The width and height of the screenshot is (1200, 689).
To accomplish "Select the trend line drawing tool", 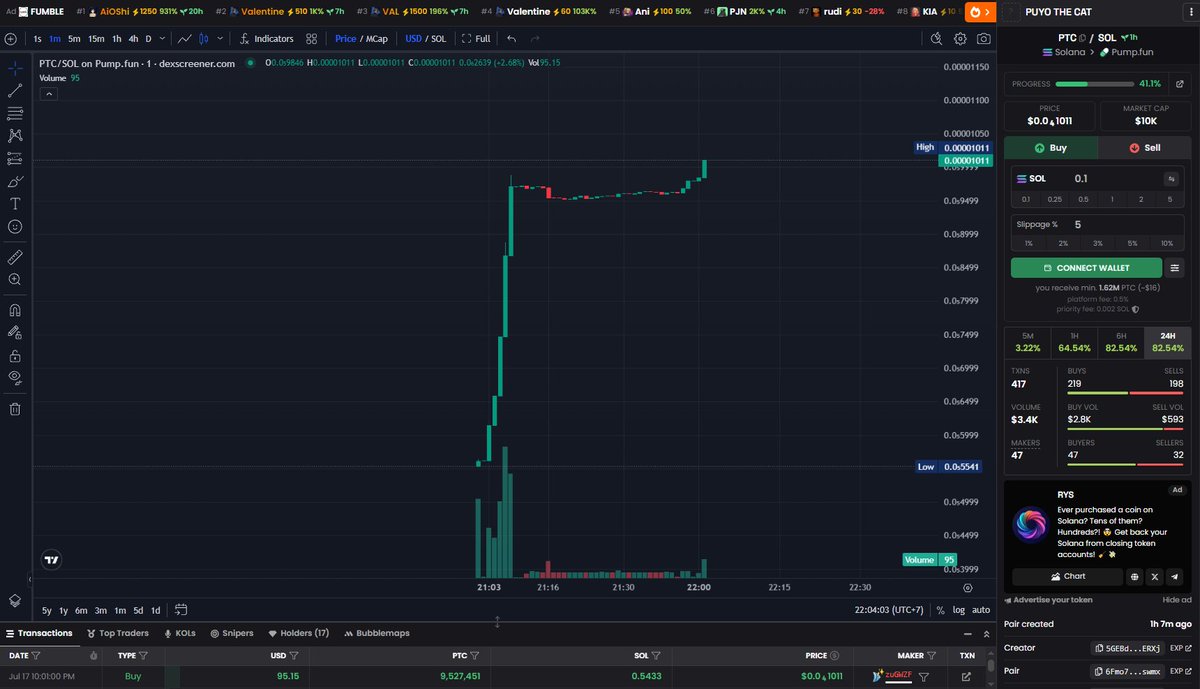I will tap(15, 91).
